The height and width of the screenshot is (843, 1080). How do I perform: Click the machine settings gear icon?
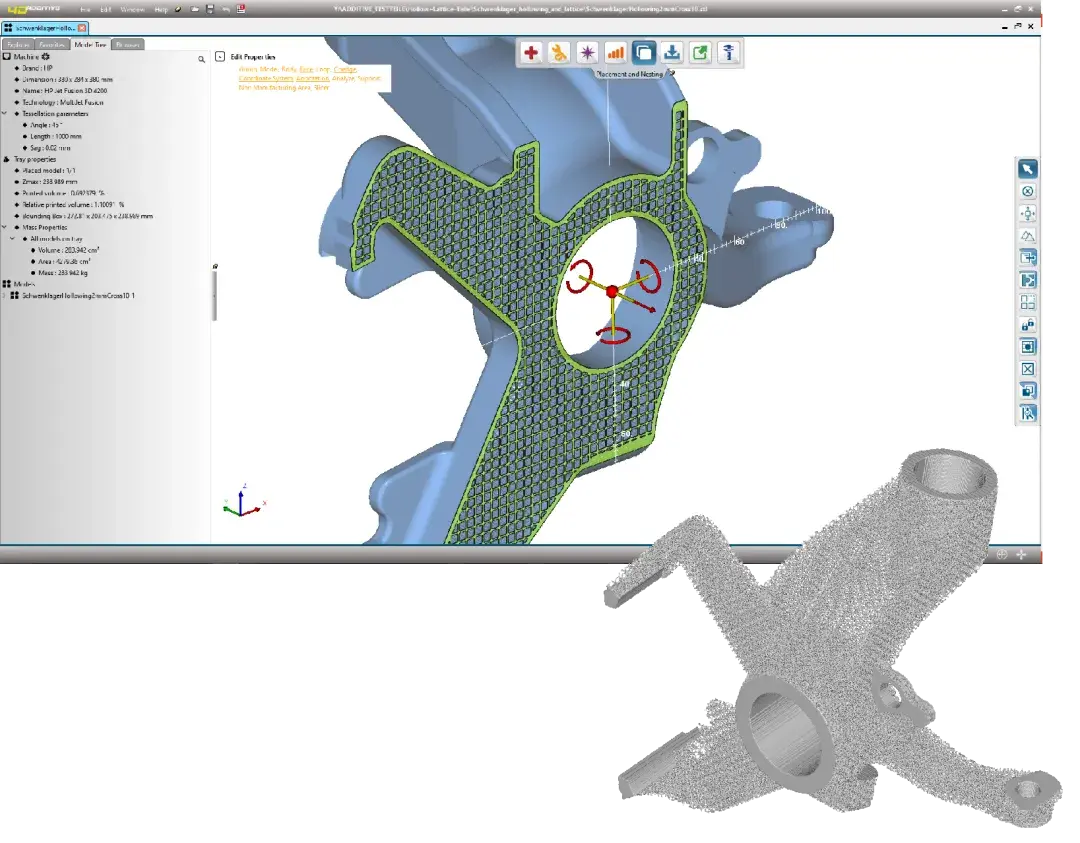(x=45, y=57)
